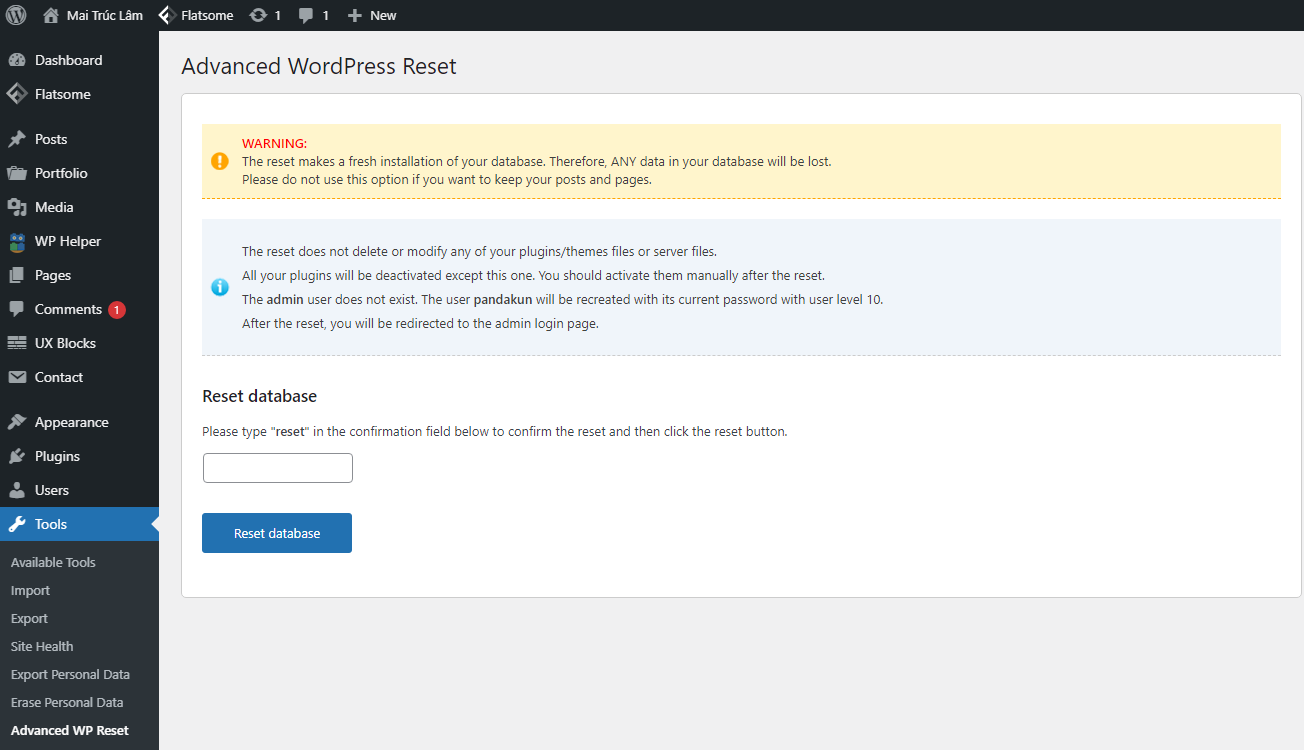The width and height of the screenshot is (1304, 750).
Task: Click the Tools wrench icon
Action: (17, 524)
